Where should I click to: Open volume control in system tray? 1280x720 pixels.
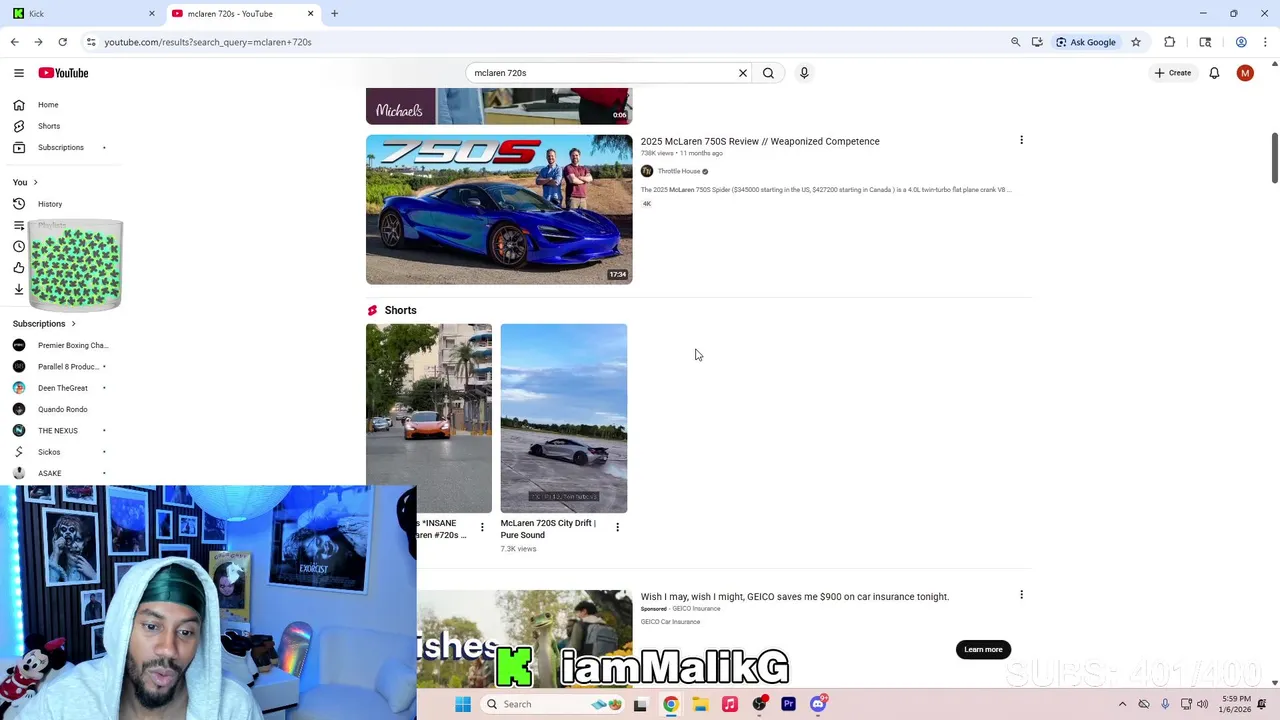(x=1201, y=704)
